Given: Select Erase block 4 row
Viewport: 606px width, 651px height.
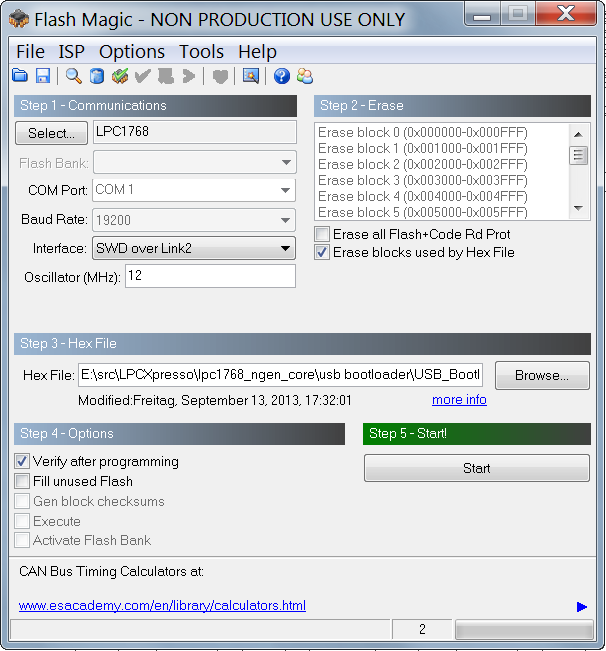Looking at the screenshot, I should [423, 196].
